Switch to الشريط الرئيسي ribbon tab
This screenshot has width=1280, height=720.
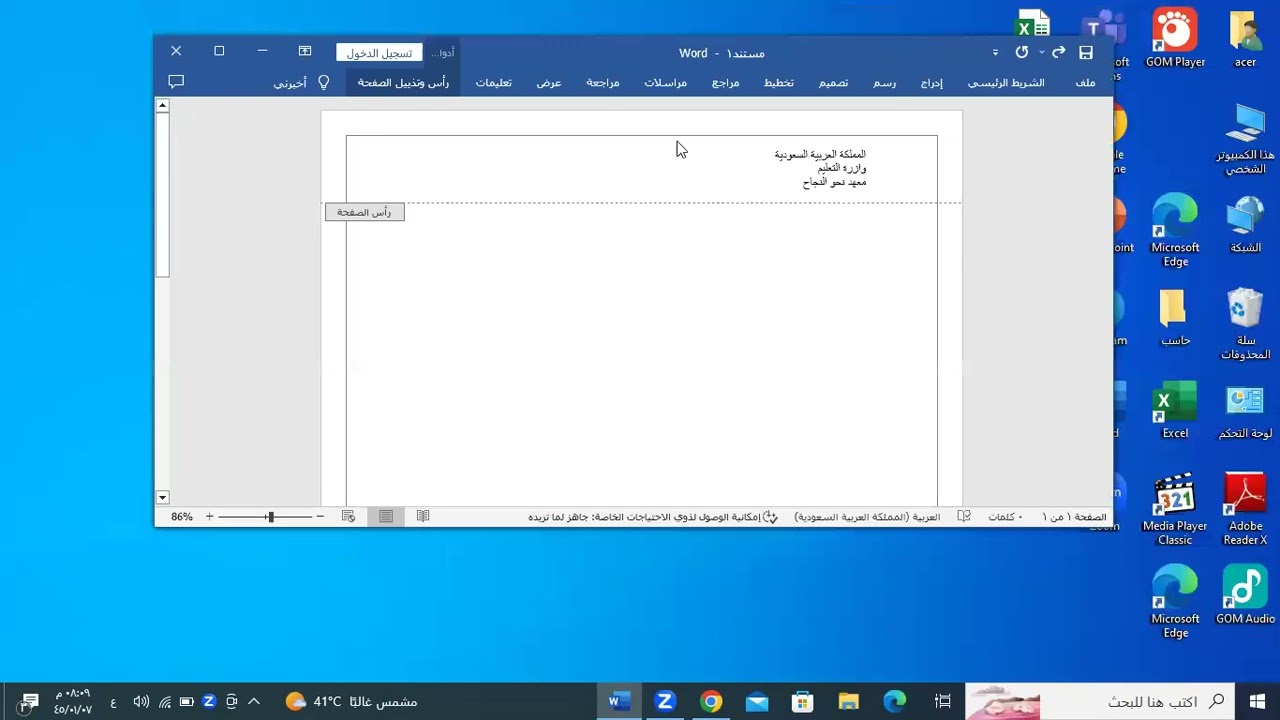1006,82
